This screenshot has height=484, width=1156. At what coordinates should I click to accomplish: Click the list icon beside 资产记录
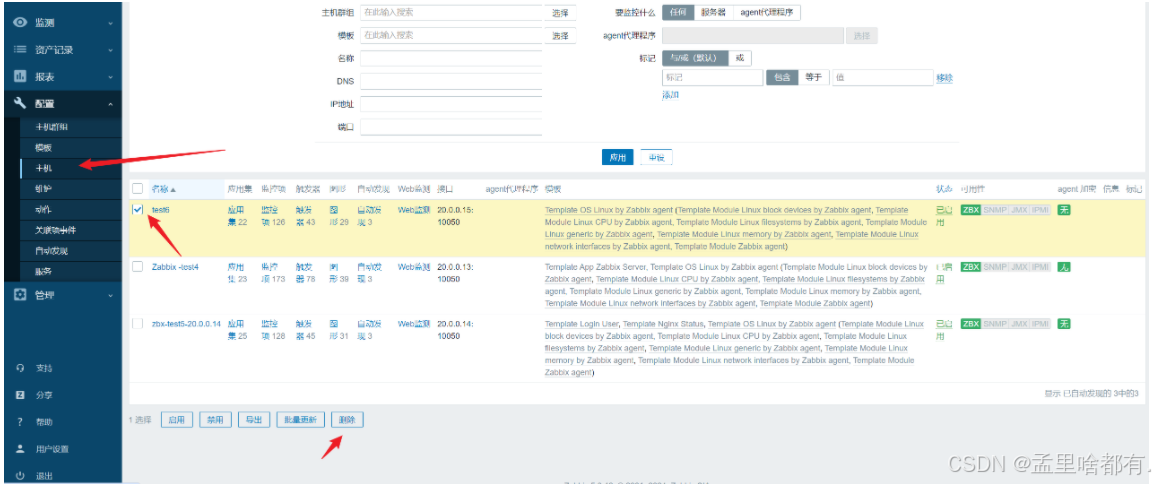tap(21, 49)
